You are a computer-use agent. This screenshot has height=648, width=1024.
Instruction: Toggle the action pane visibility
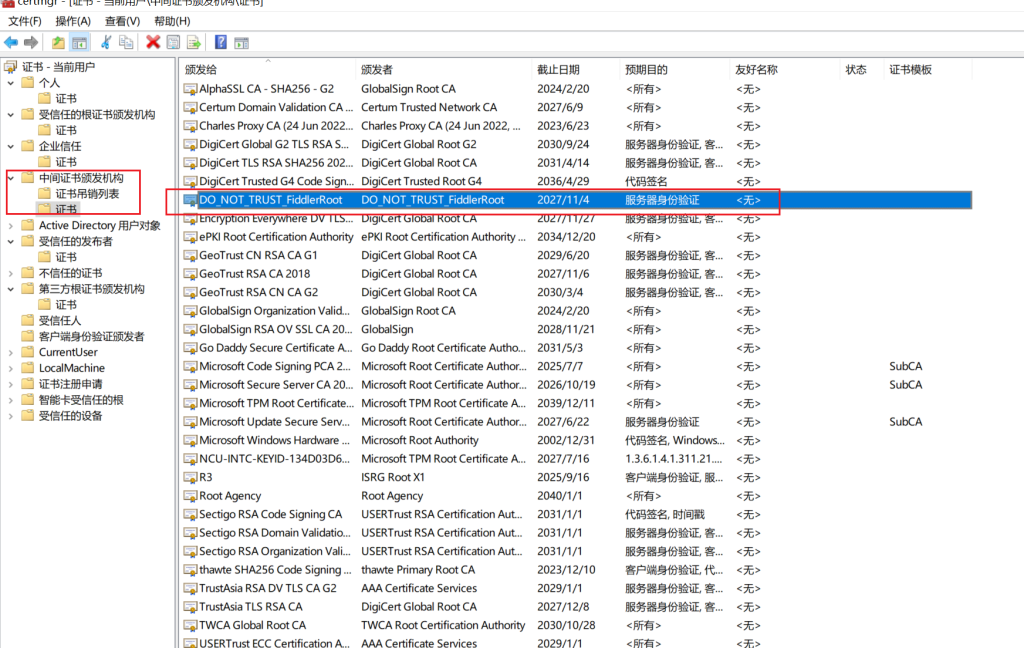242,43
